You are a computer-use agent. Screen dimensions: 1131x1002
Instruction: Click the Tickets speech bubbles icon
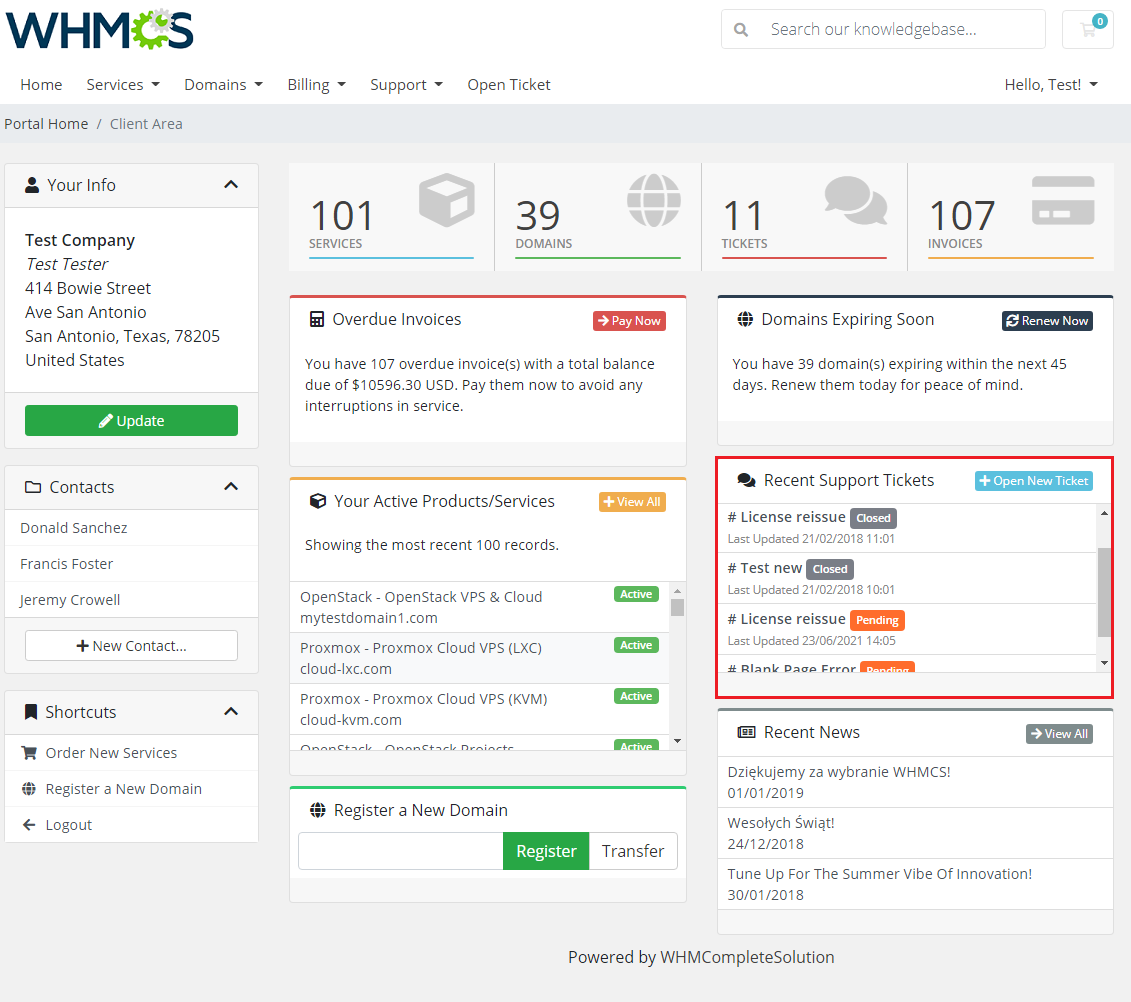pyautogui.click(x=855, y=200)
